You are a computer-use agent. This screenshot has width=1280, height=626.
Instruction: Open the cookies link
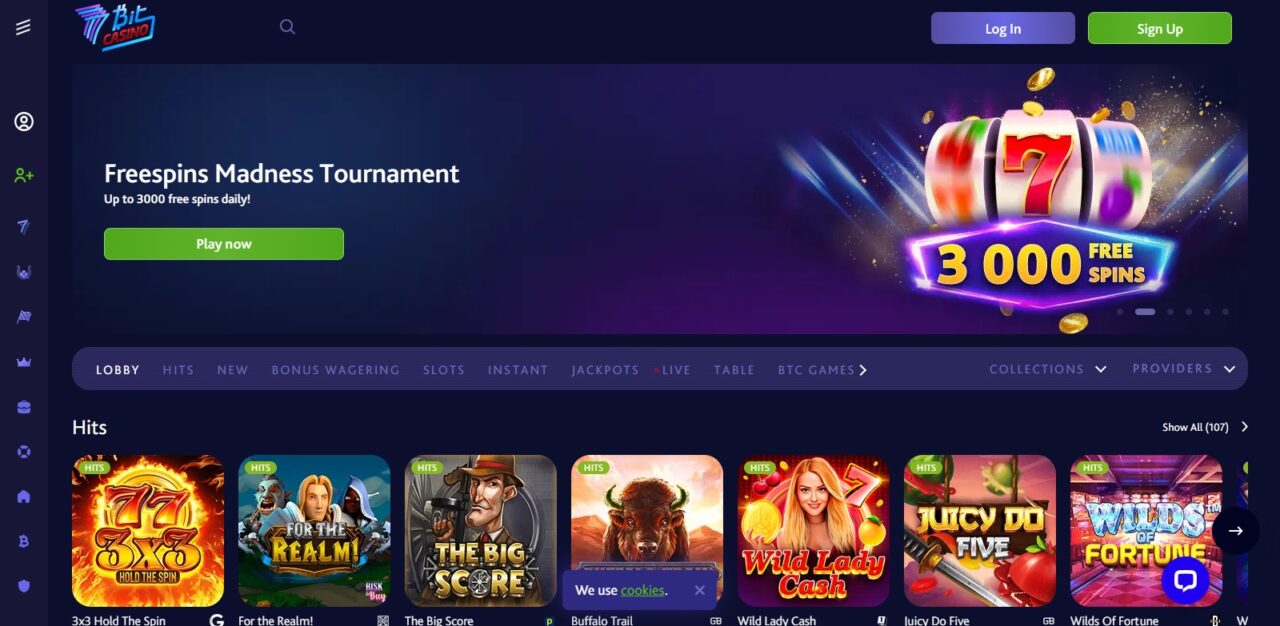click(642, 590)
